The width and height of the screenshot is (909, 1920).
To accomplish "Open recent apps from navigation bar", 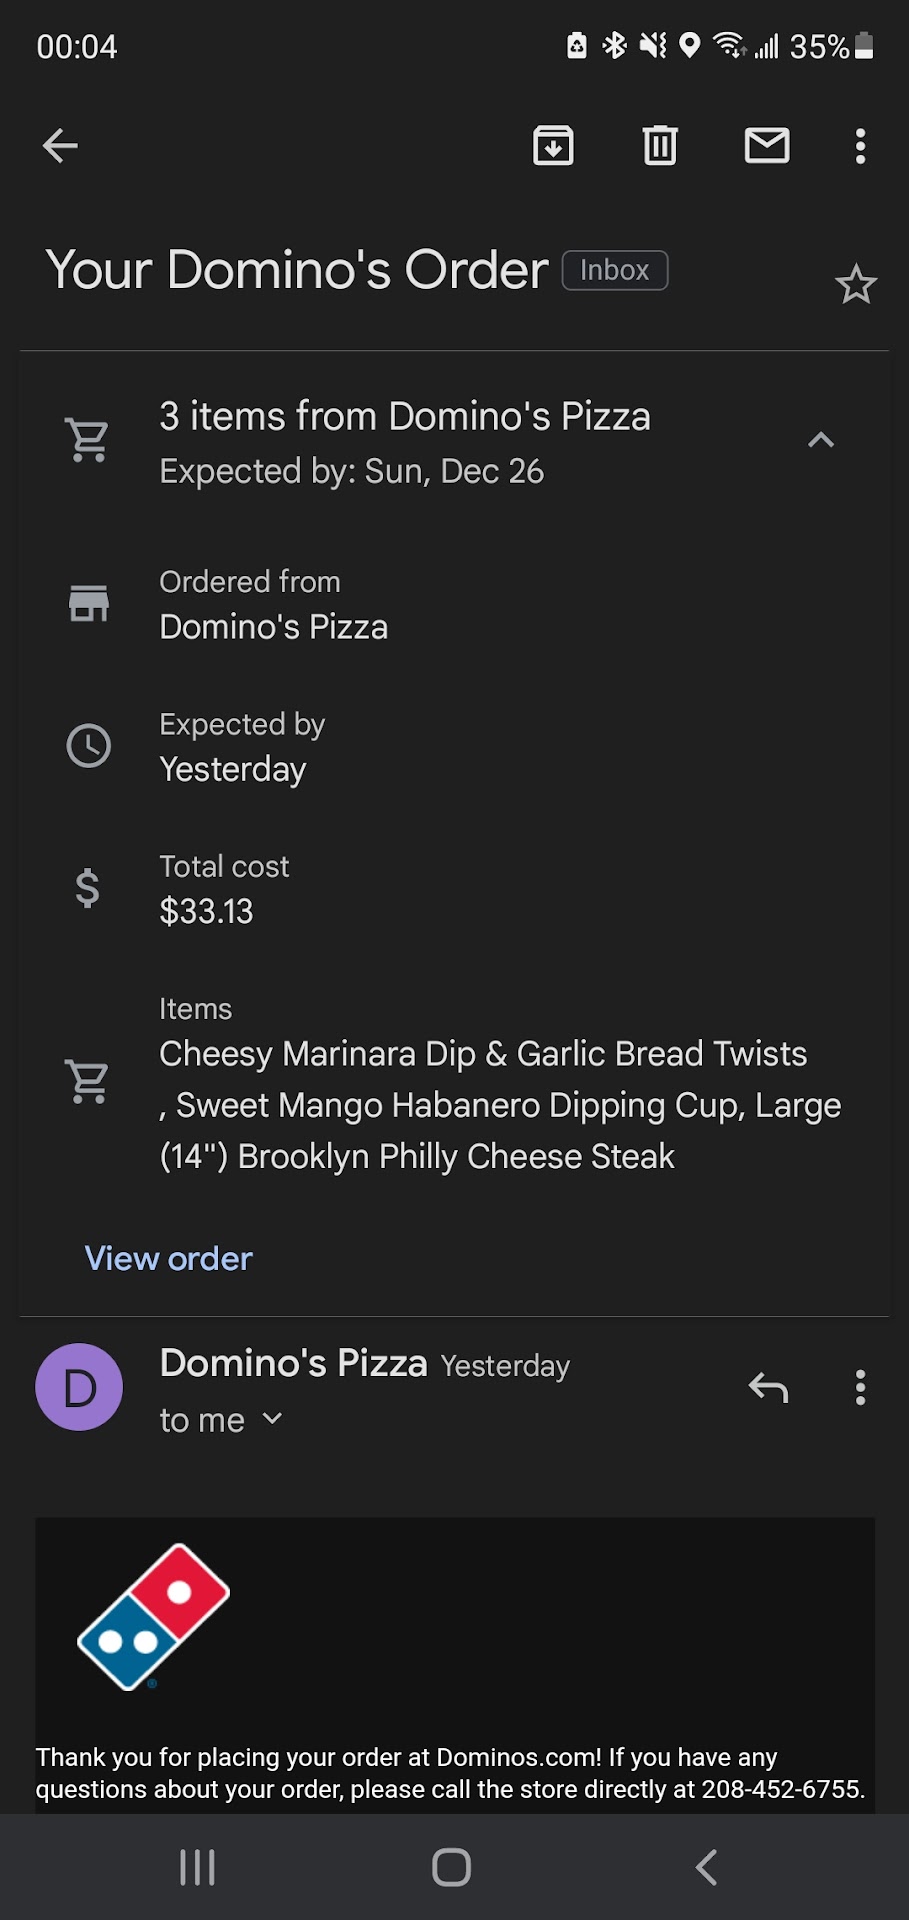I will click(197, 1867).
